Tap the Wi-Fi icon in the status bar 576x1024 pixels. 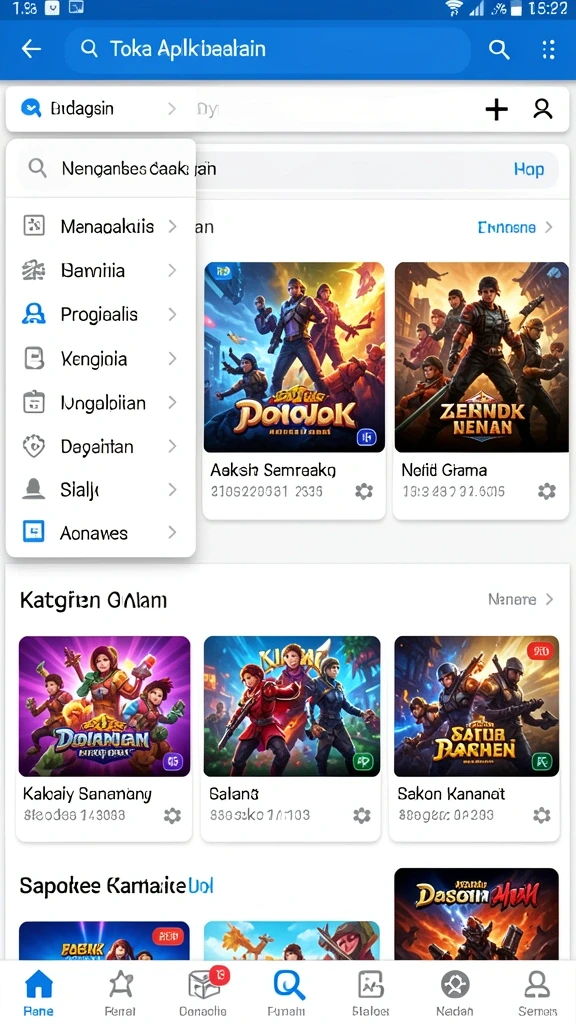point(454,8)
